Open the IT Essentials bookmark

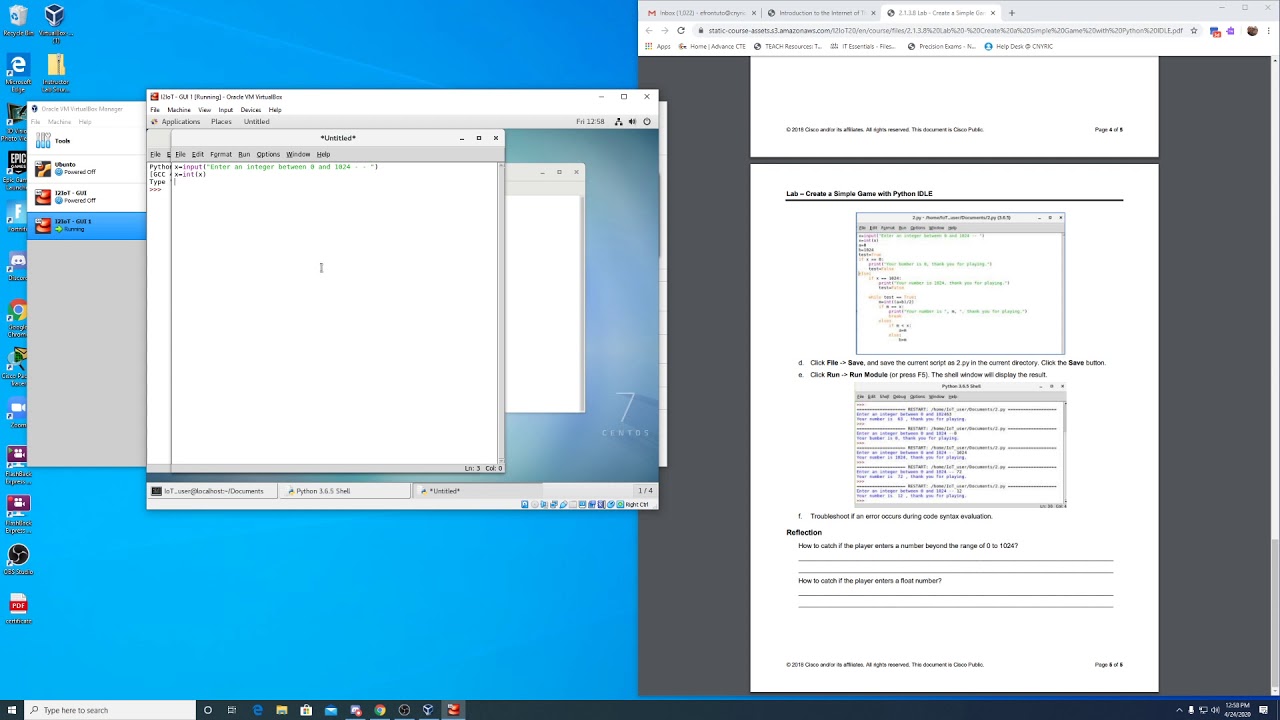862,46
